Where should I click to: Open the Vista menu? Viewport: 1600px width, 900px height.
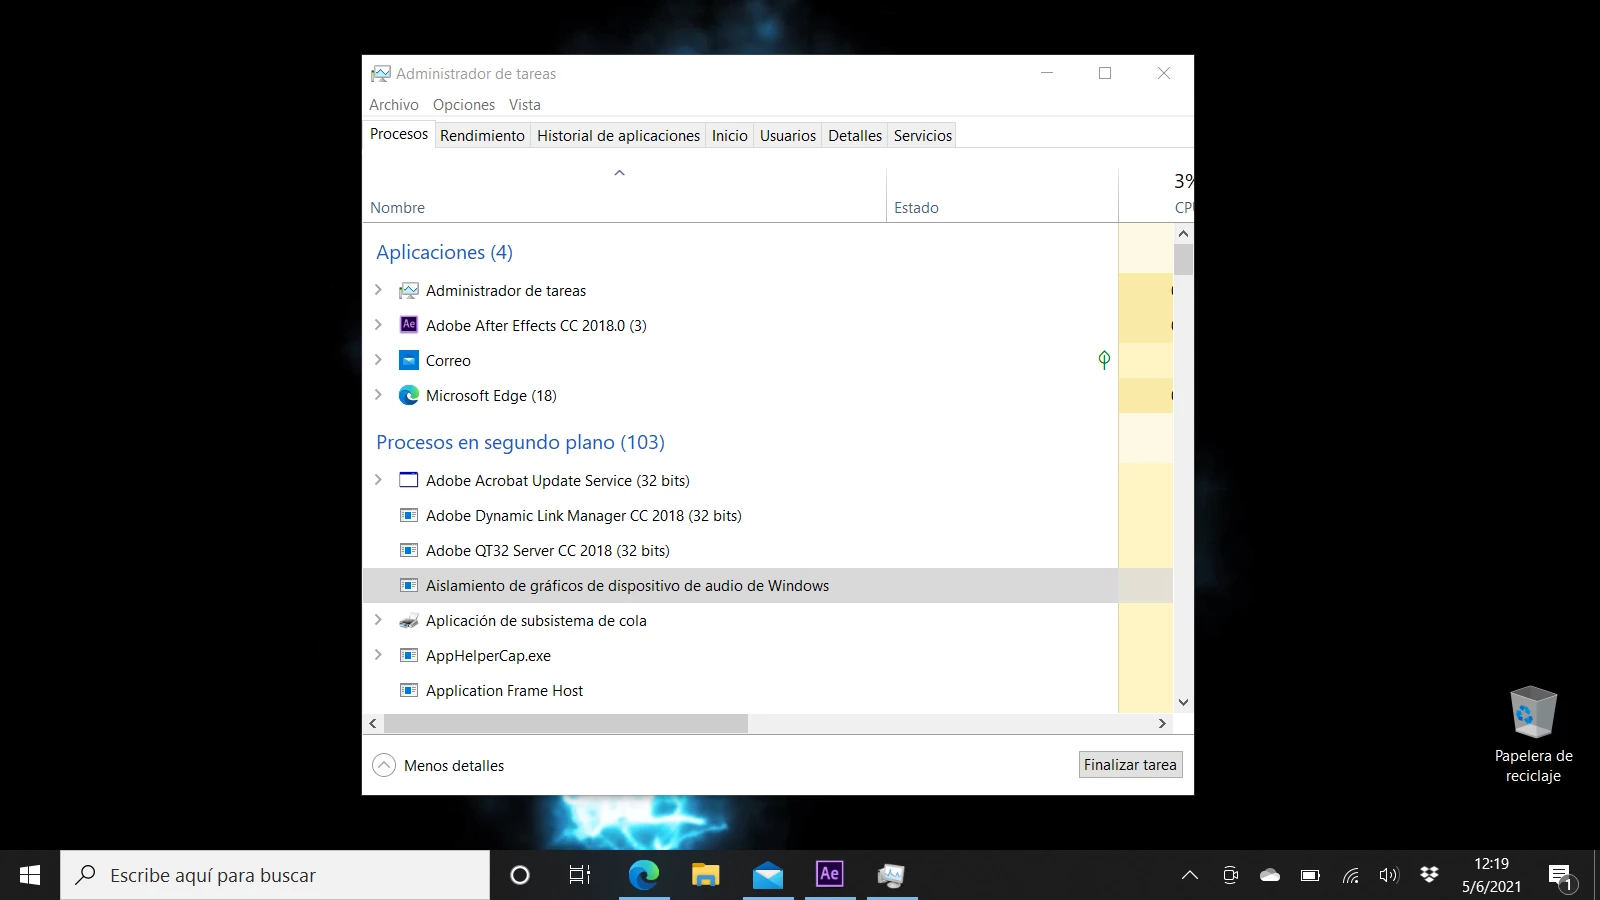(x=525, y=105)
